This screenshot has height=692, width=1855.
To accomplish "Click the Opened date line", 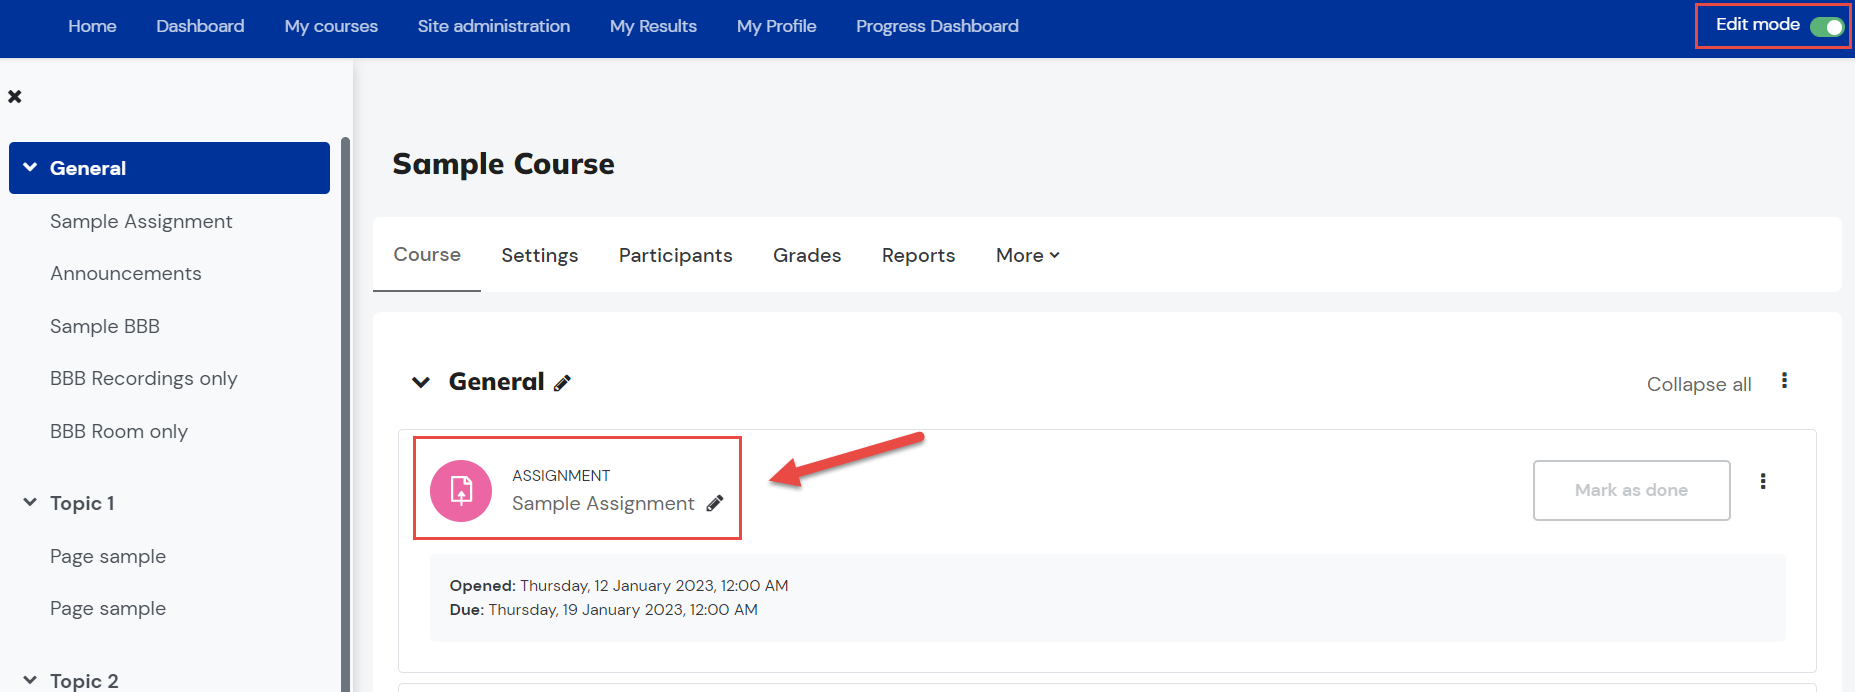I will click(x=619, y=585).
